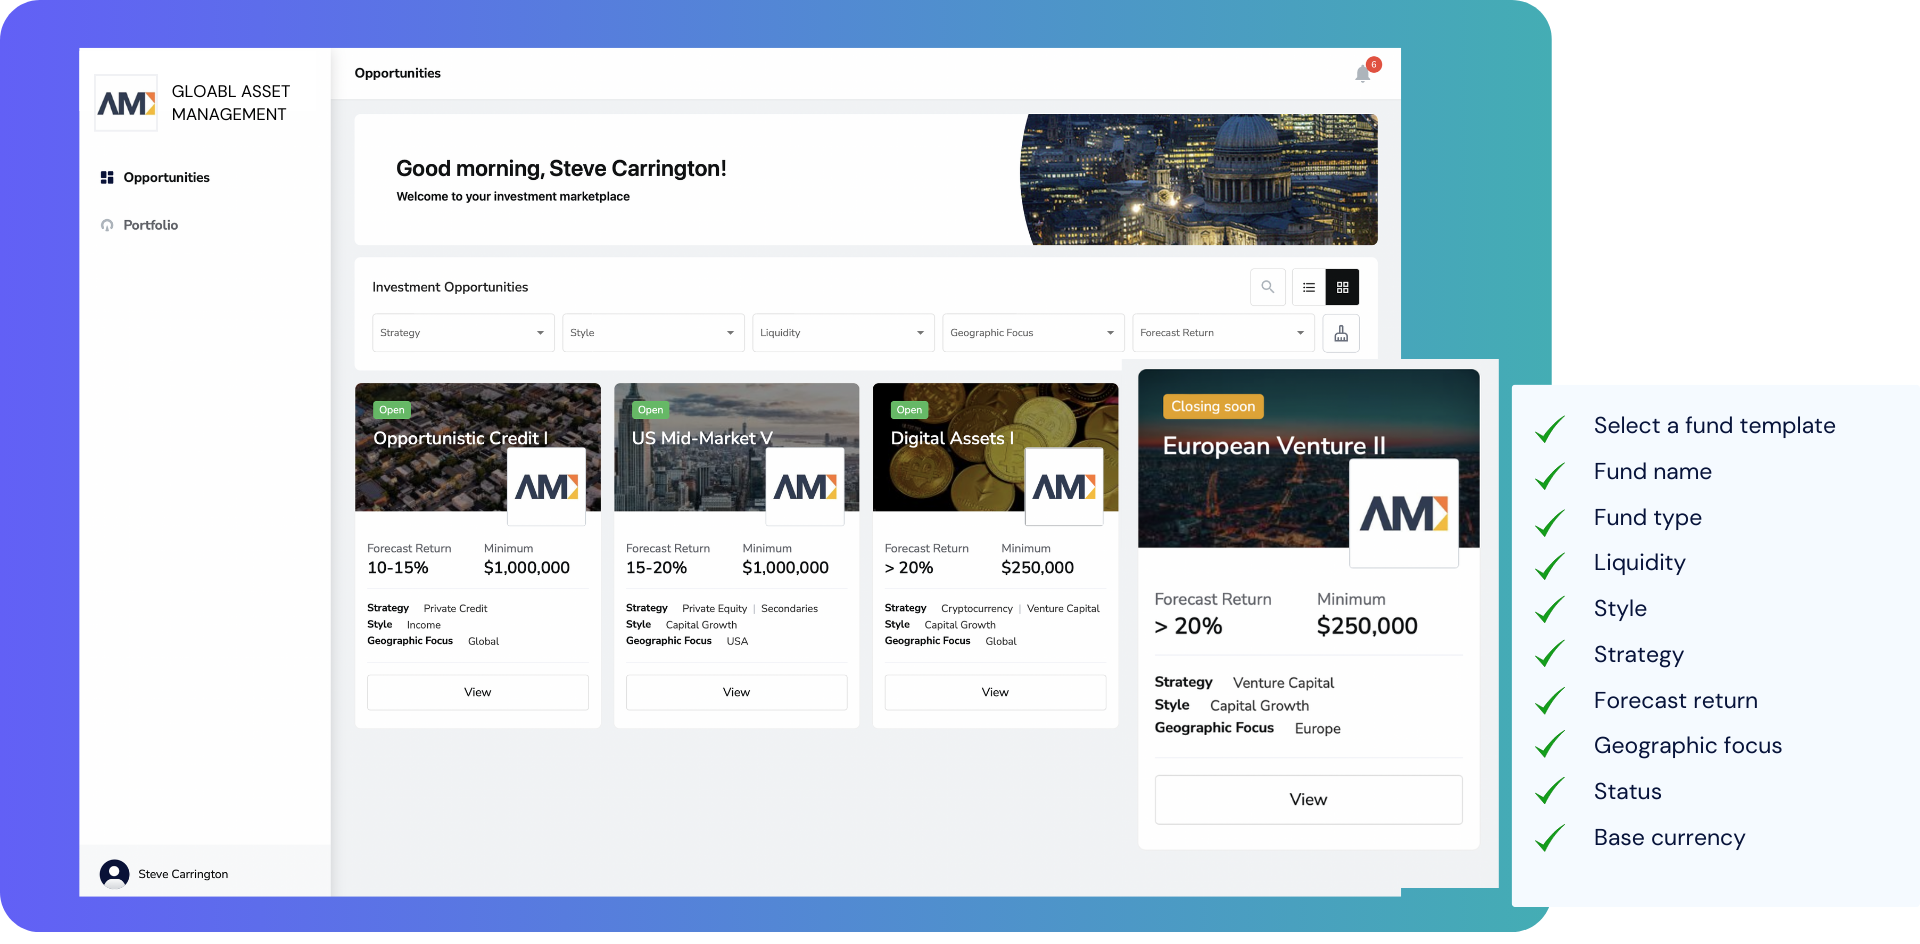Image resolution: width=1920 pixels, height=944 pixels.
Task: Open the Strategy filter dropdown
Action: pyautogui.click(x=463, y=333)
